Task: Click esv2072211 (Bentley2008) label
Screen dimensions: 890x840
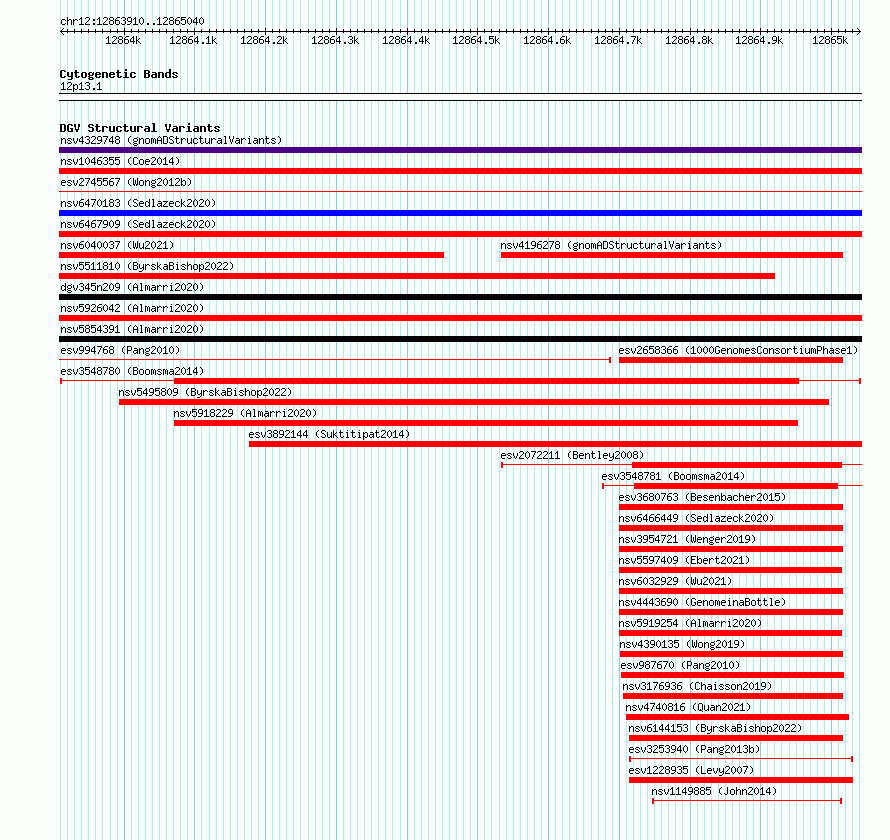Action: 572,455
